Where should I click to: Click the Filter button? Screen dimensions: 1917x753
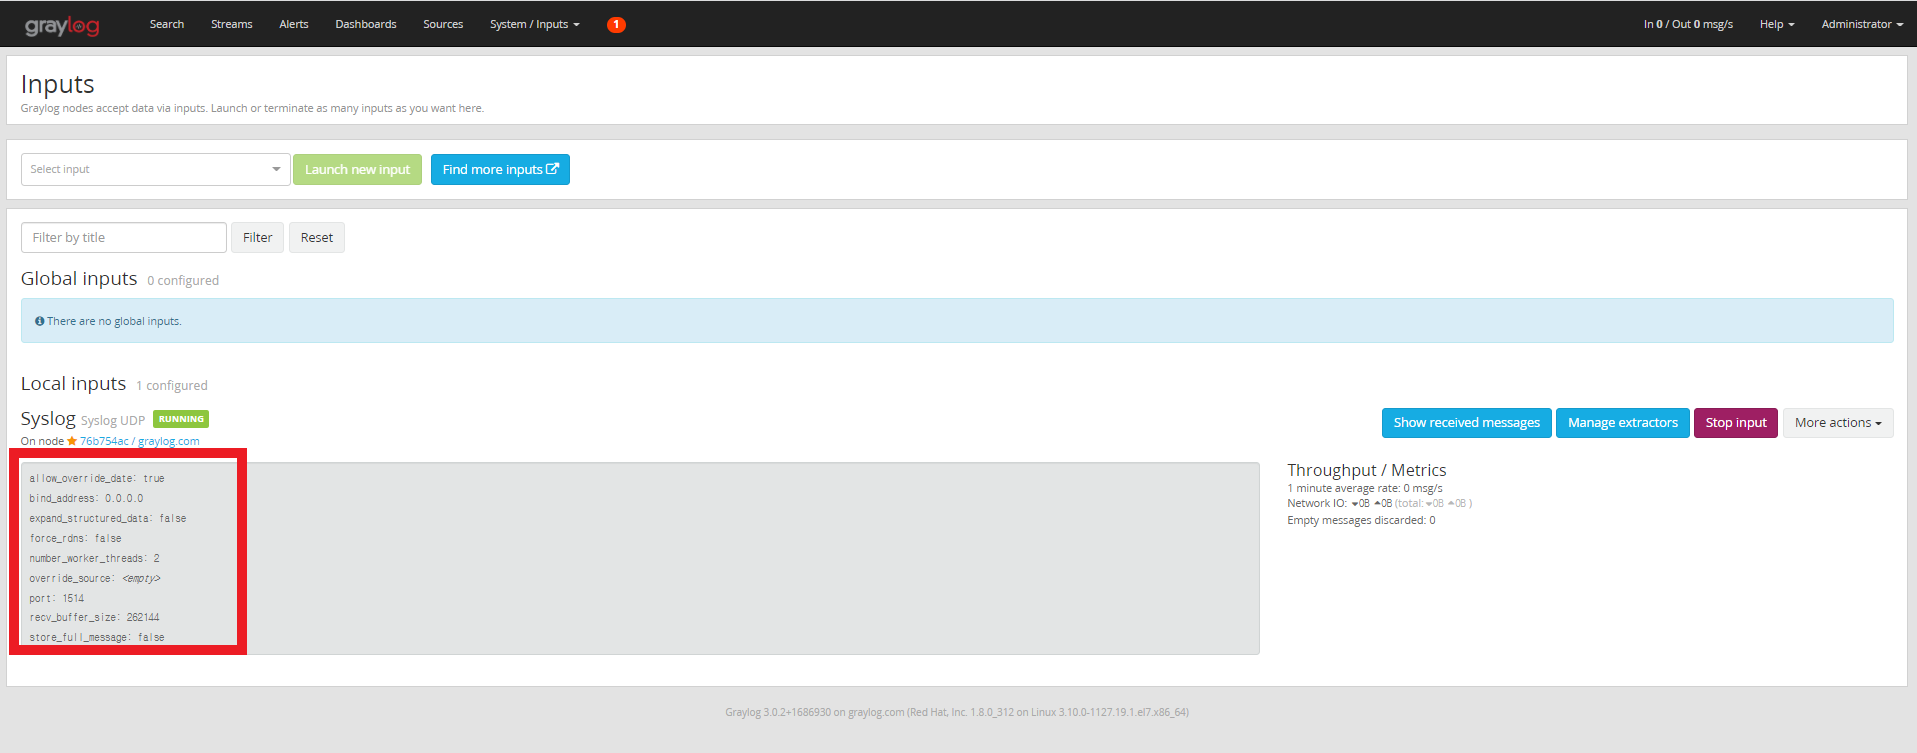coord(257,238)
